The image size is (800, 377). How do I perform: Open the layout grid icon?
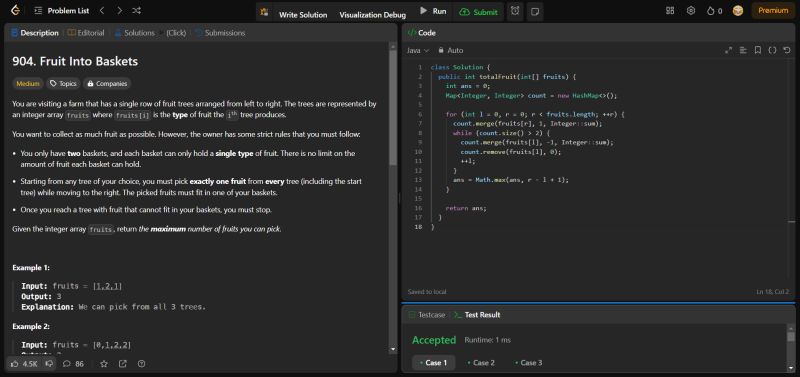[x=670, y=11]
